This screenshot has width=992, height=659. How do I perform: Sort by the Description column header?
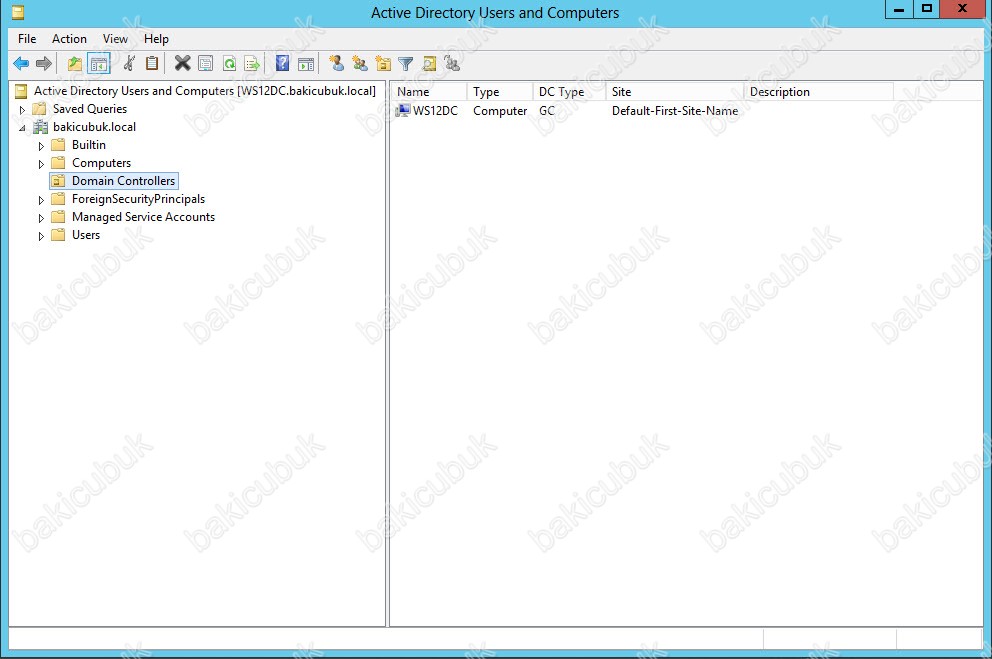pos(818,92)
